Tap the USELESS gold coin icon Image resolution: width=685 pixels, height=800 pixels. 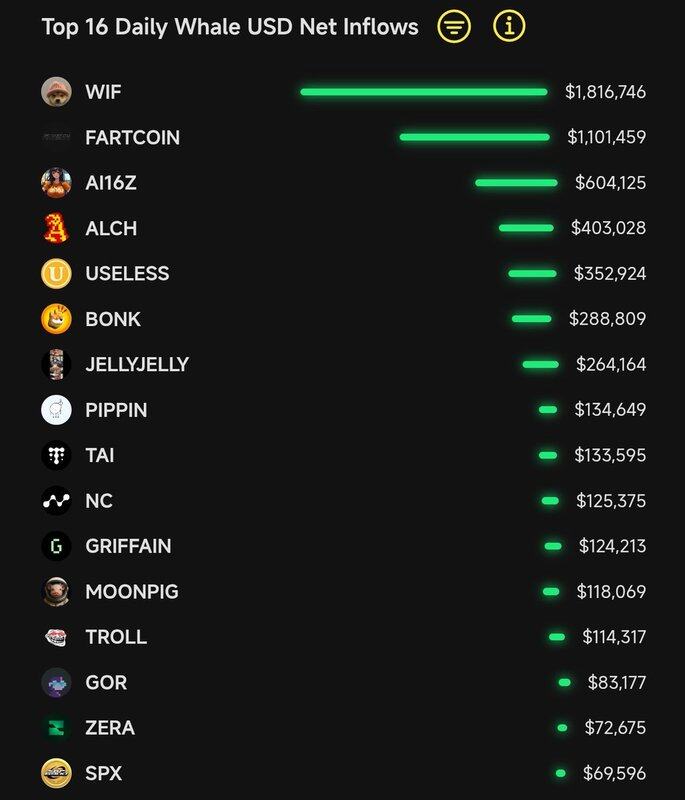(56, 273)
